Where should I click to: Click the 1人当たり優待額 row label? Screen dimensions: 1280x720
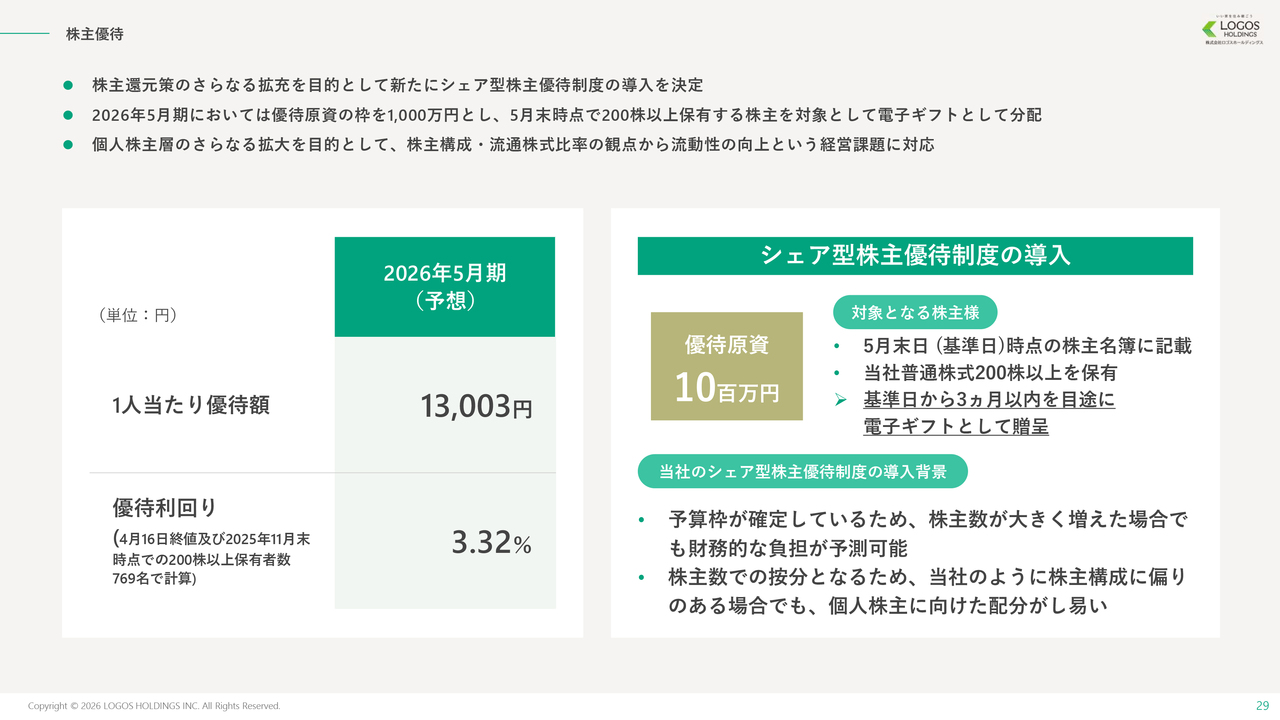point(191,405)
